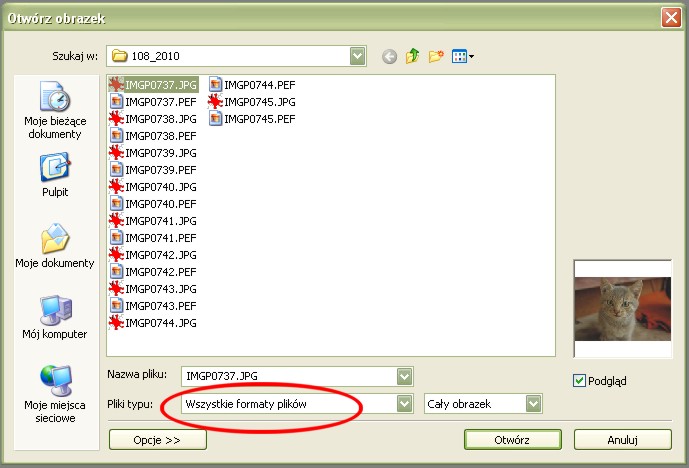The width and height of the screenshot is (689, 468).
Task: Go to Pulpit desktop location
Action: (x=54, y=177)
